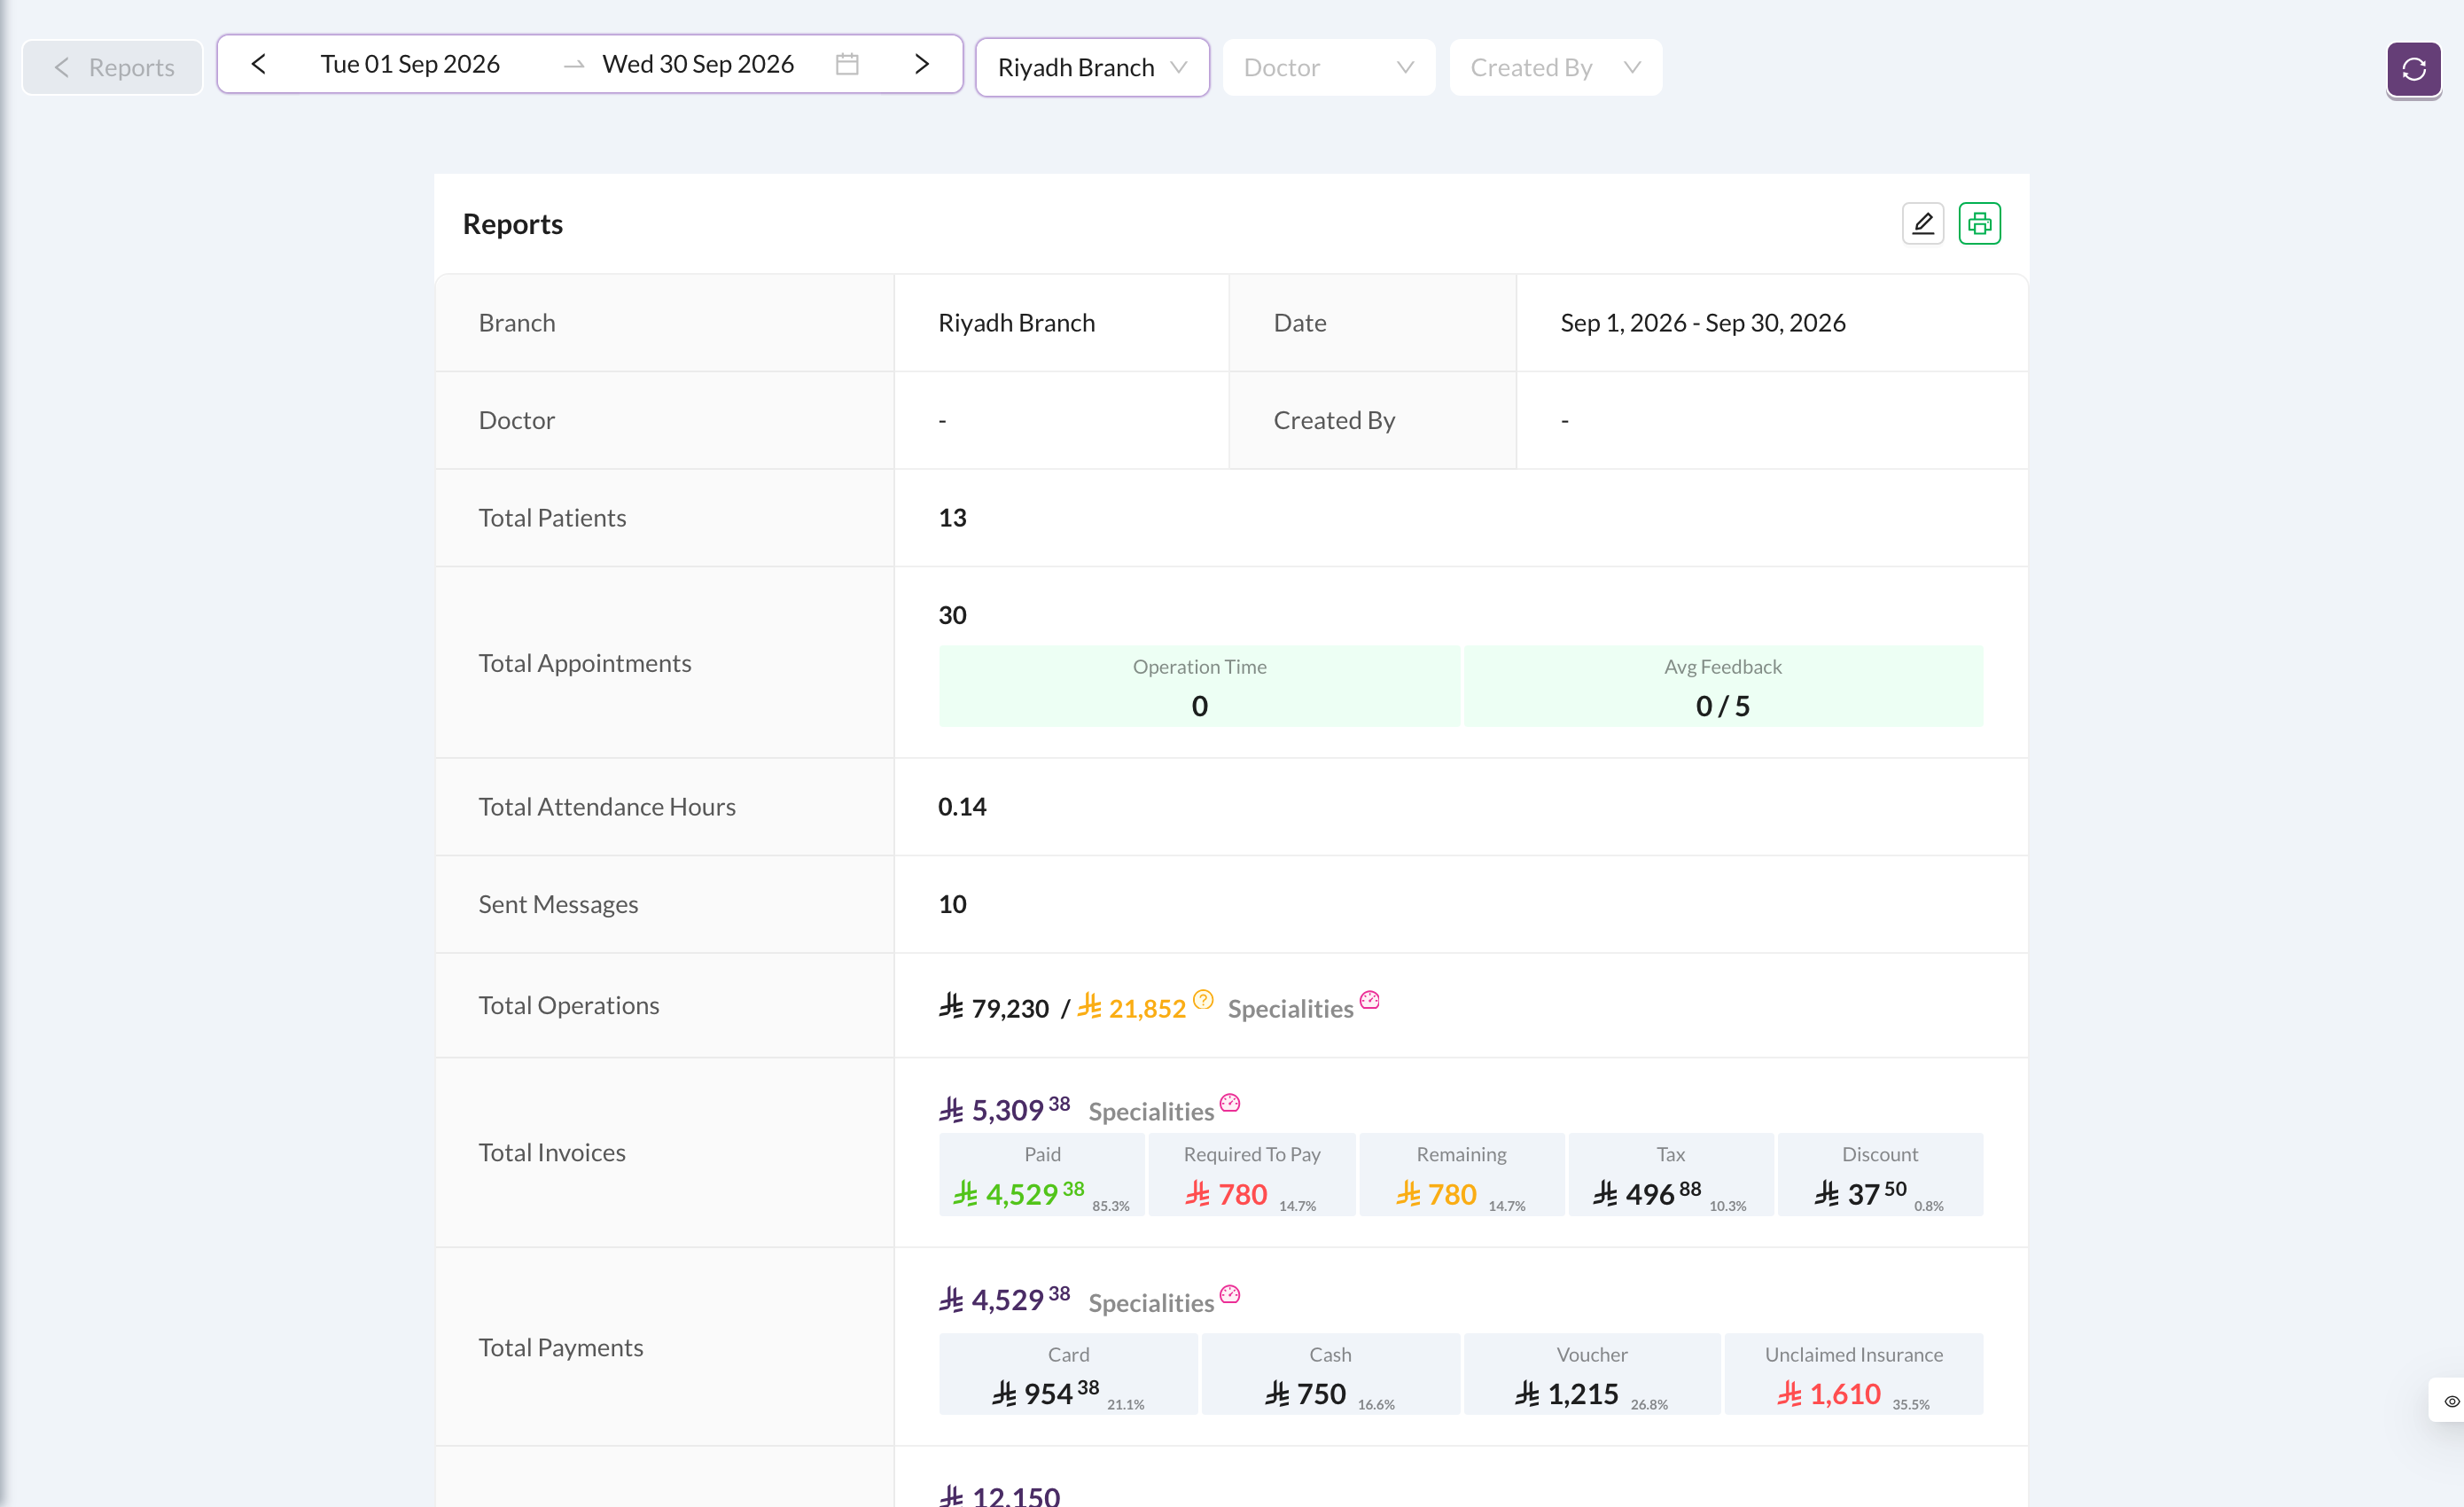Viewport: 2464px width, 1507px height.
Task: Click the Voucher 1,215 box
Action: pyautogui.click(x=1592, y=1374)
